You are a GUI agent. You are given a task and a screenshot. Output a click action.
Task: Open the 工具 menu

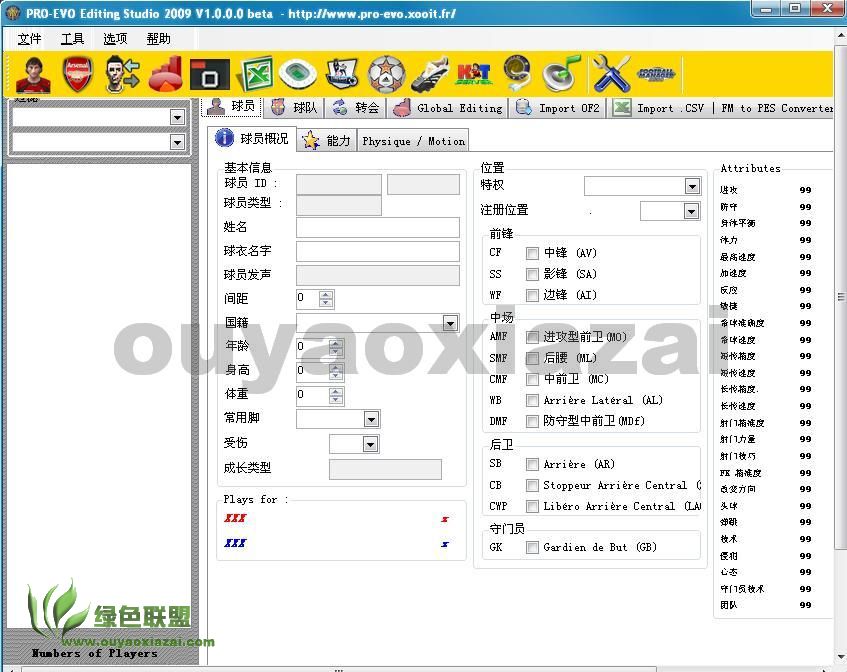point(72,39)
